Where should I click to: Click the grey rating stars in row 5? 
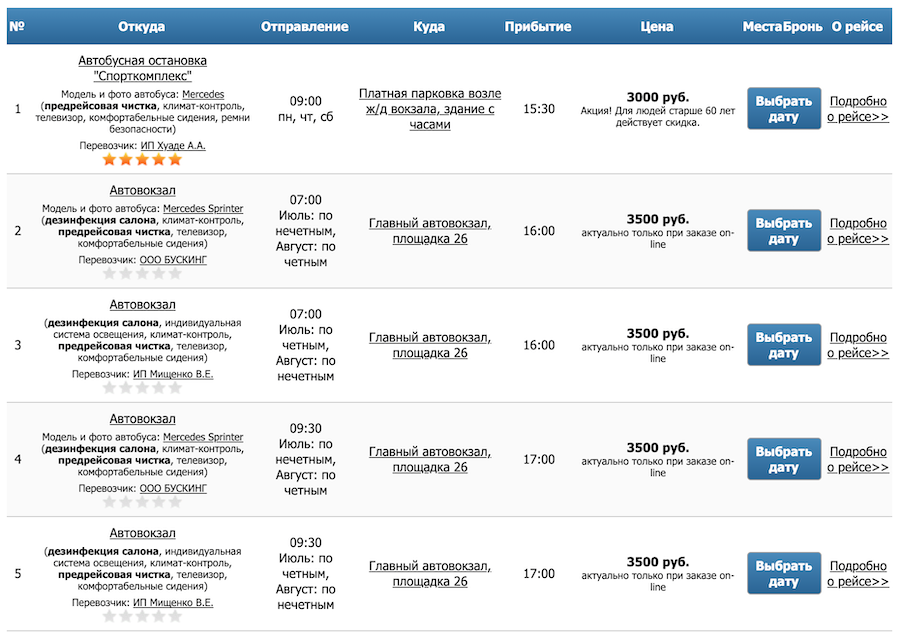point(142,617)
